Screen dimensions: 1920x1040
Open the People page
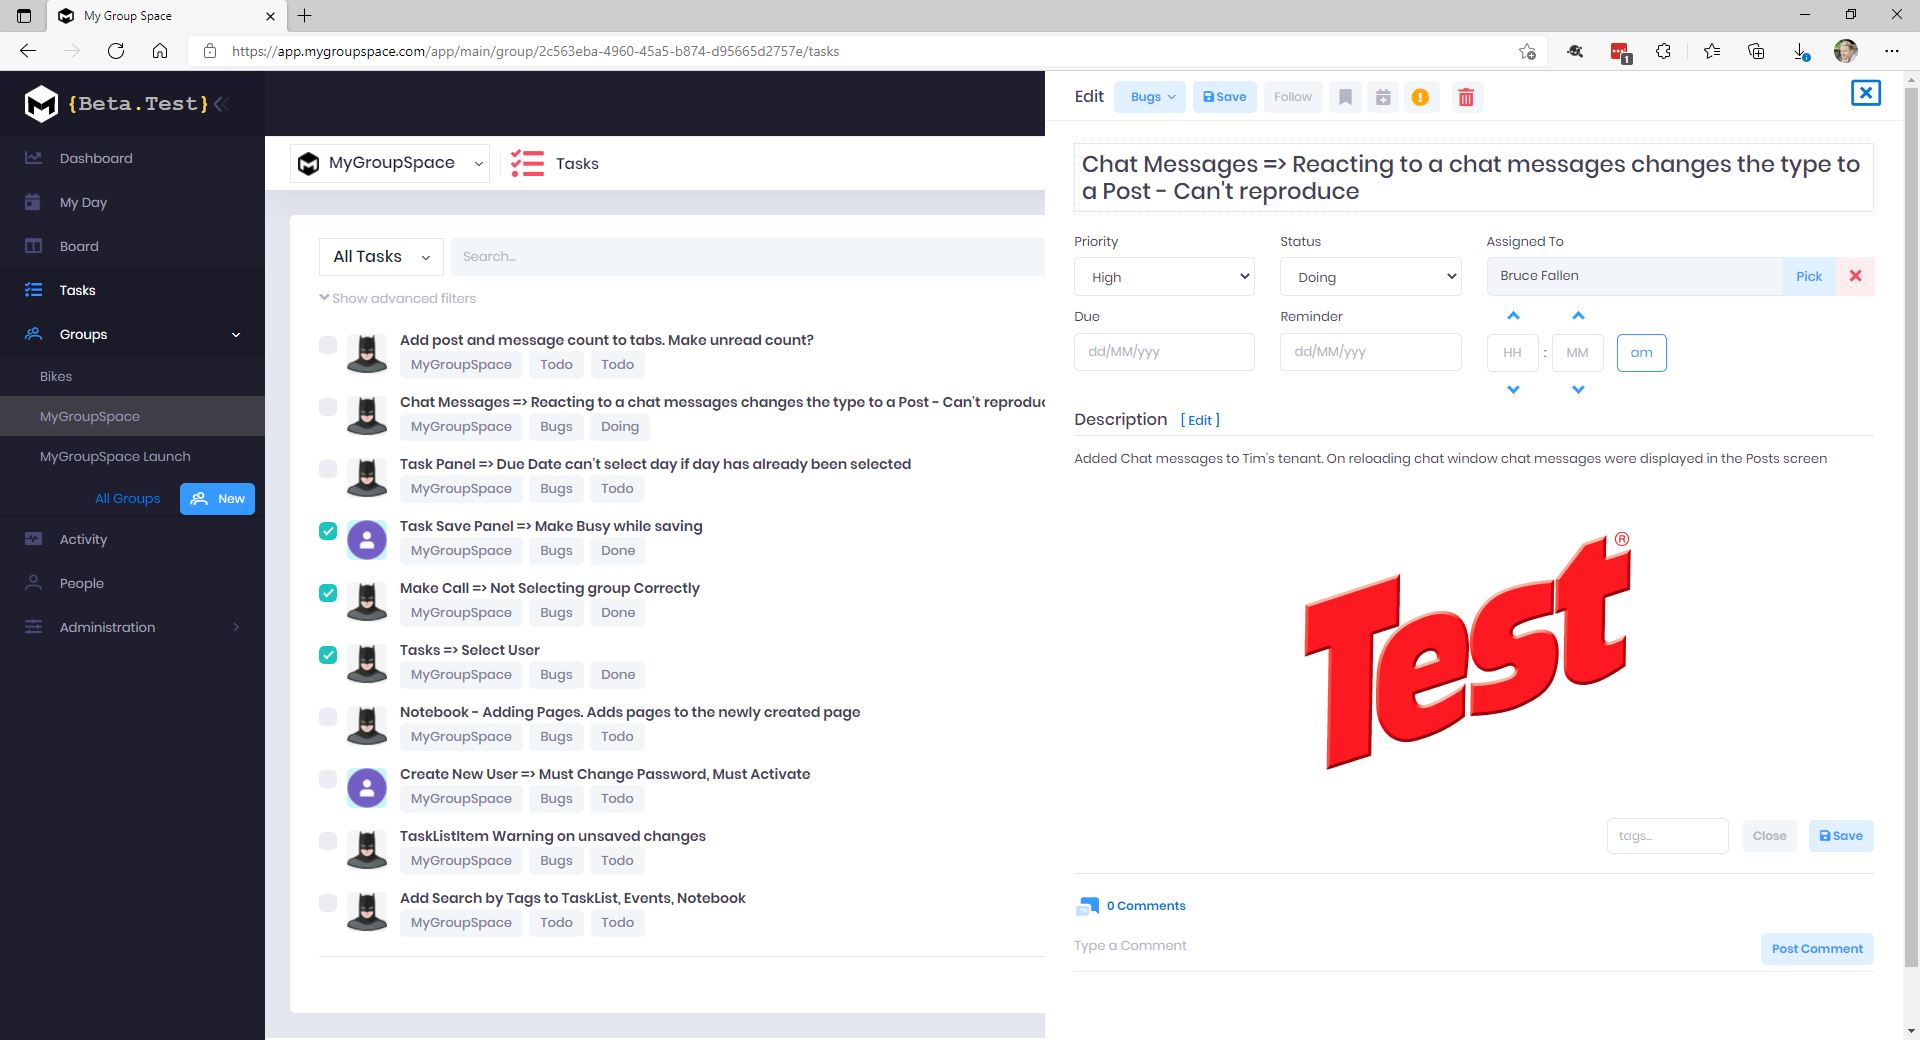click(x=132, y=583)
